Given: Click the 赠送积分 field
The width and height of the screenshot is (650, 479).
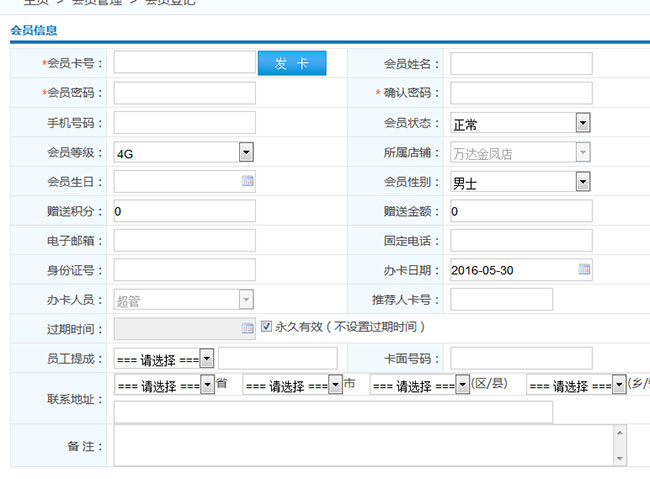Looking at the screenshot, I should [185, 211].
